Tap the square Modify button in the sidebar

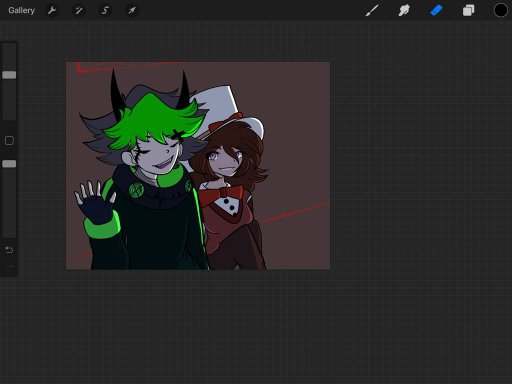tap(9, 140)
